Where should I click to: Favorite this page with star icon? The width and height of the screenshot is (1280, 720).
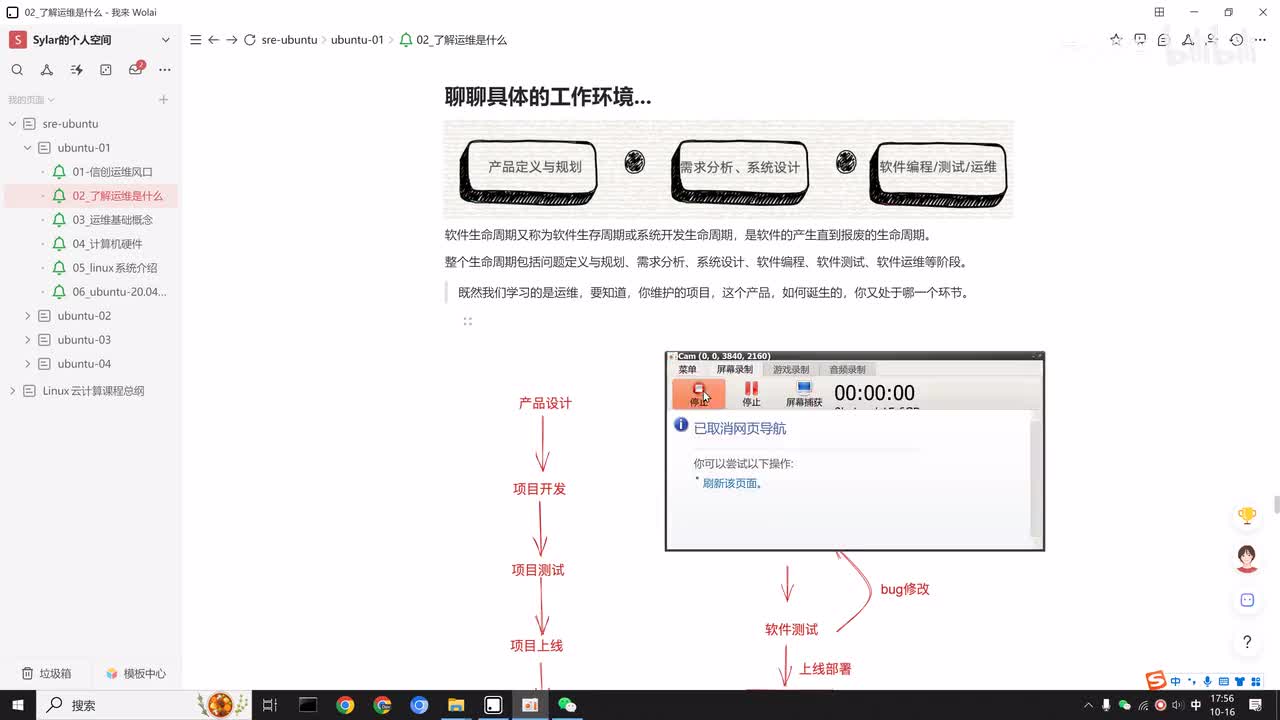click(1116, 40)
